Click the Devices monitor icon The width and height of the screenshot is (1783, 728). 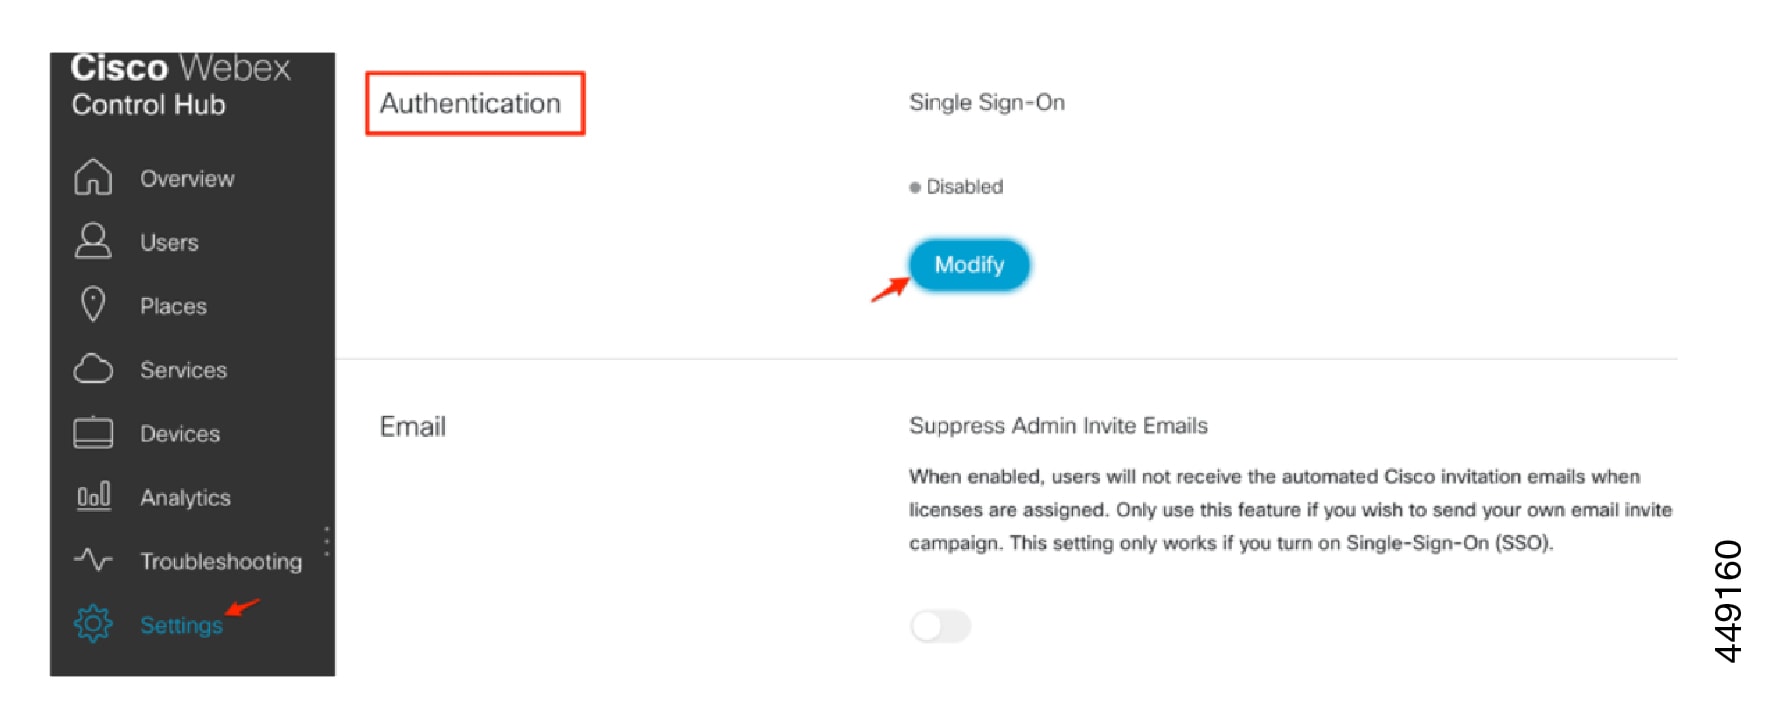93,433
